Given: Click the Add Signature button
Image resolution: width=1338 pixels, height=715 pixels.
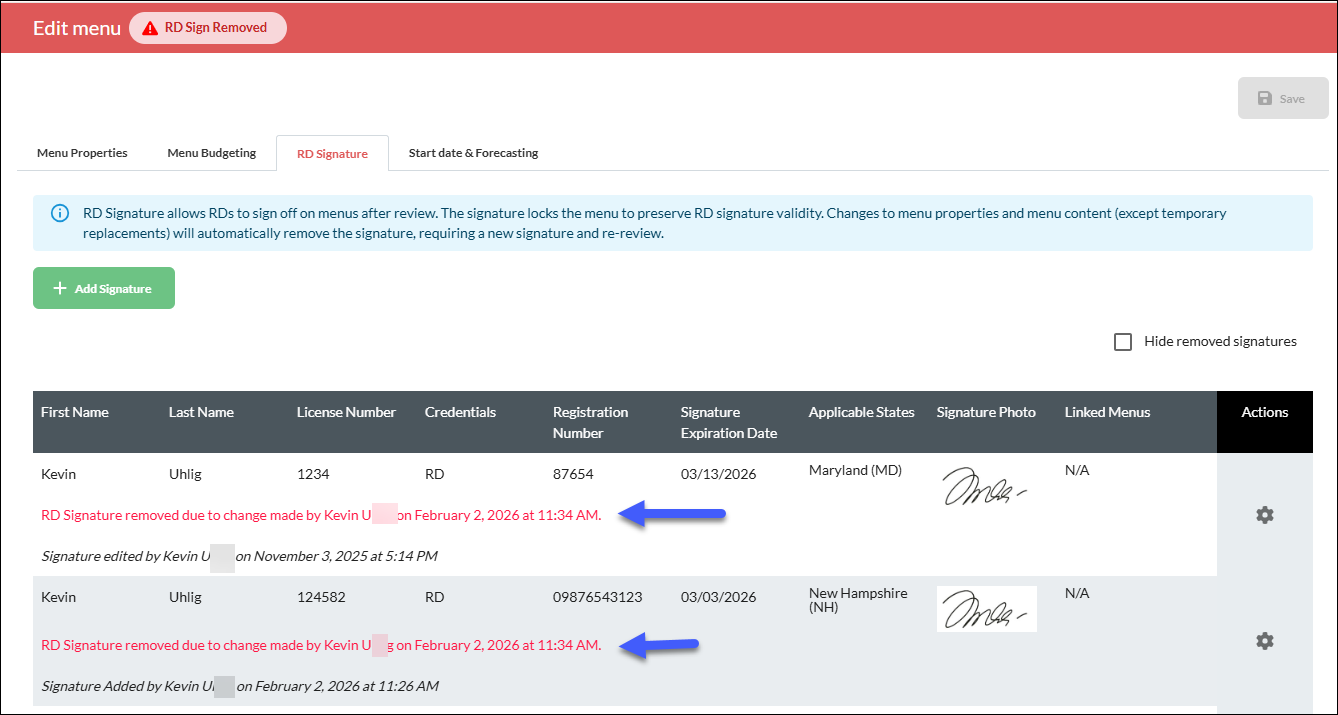Looking at the screenshot, I should click(x=104, y=288).
